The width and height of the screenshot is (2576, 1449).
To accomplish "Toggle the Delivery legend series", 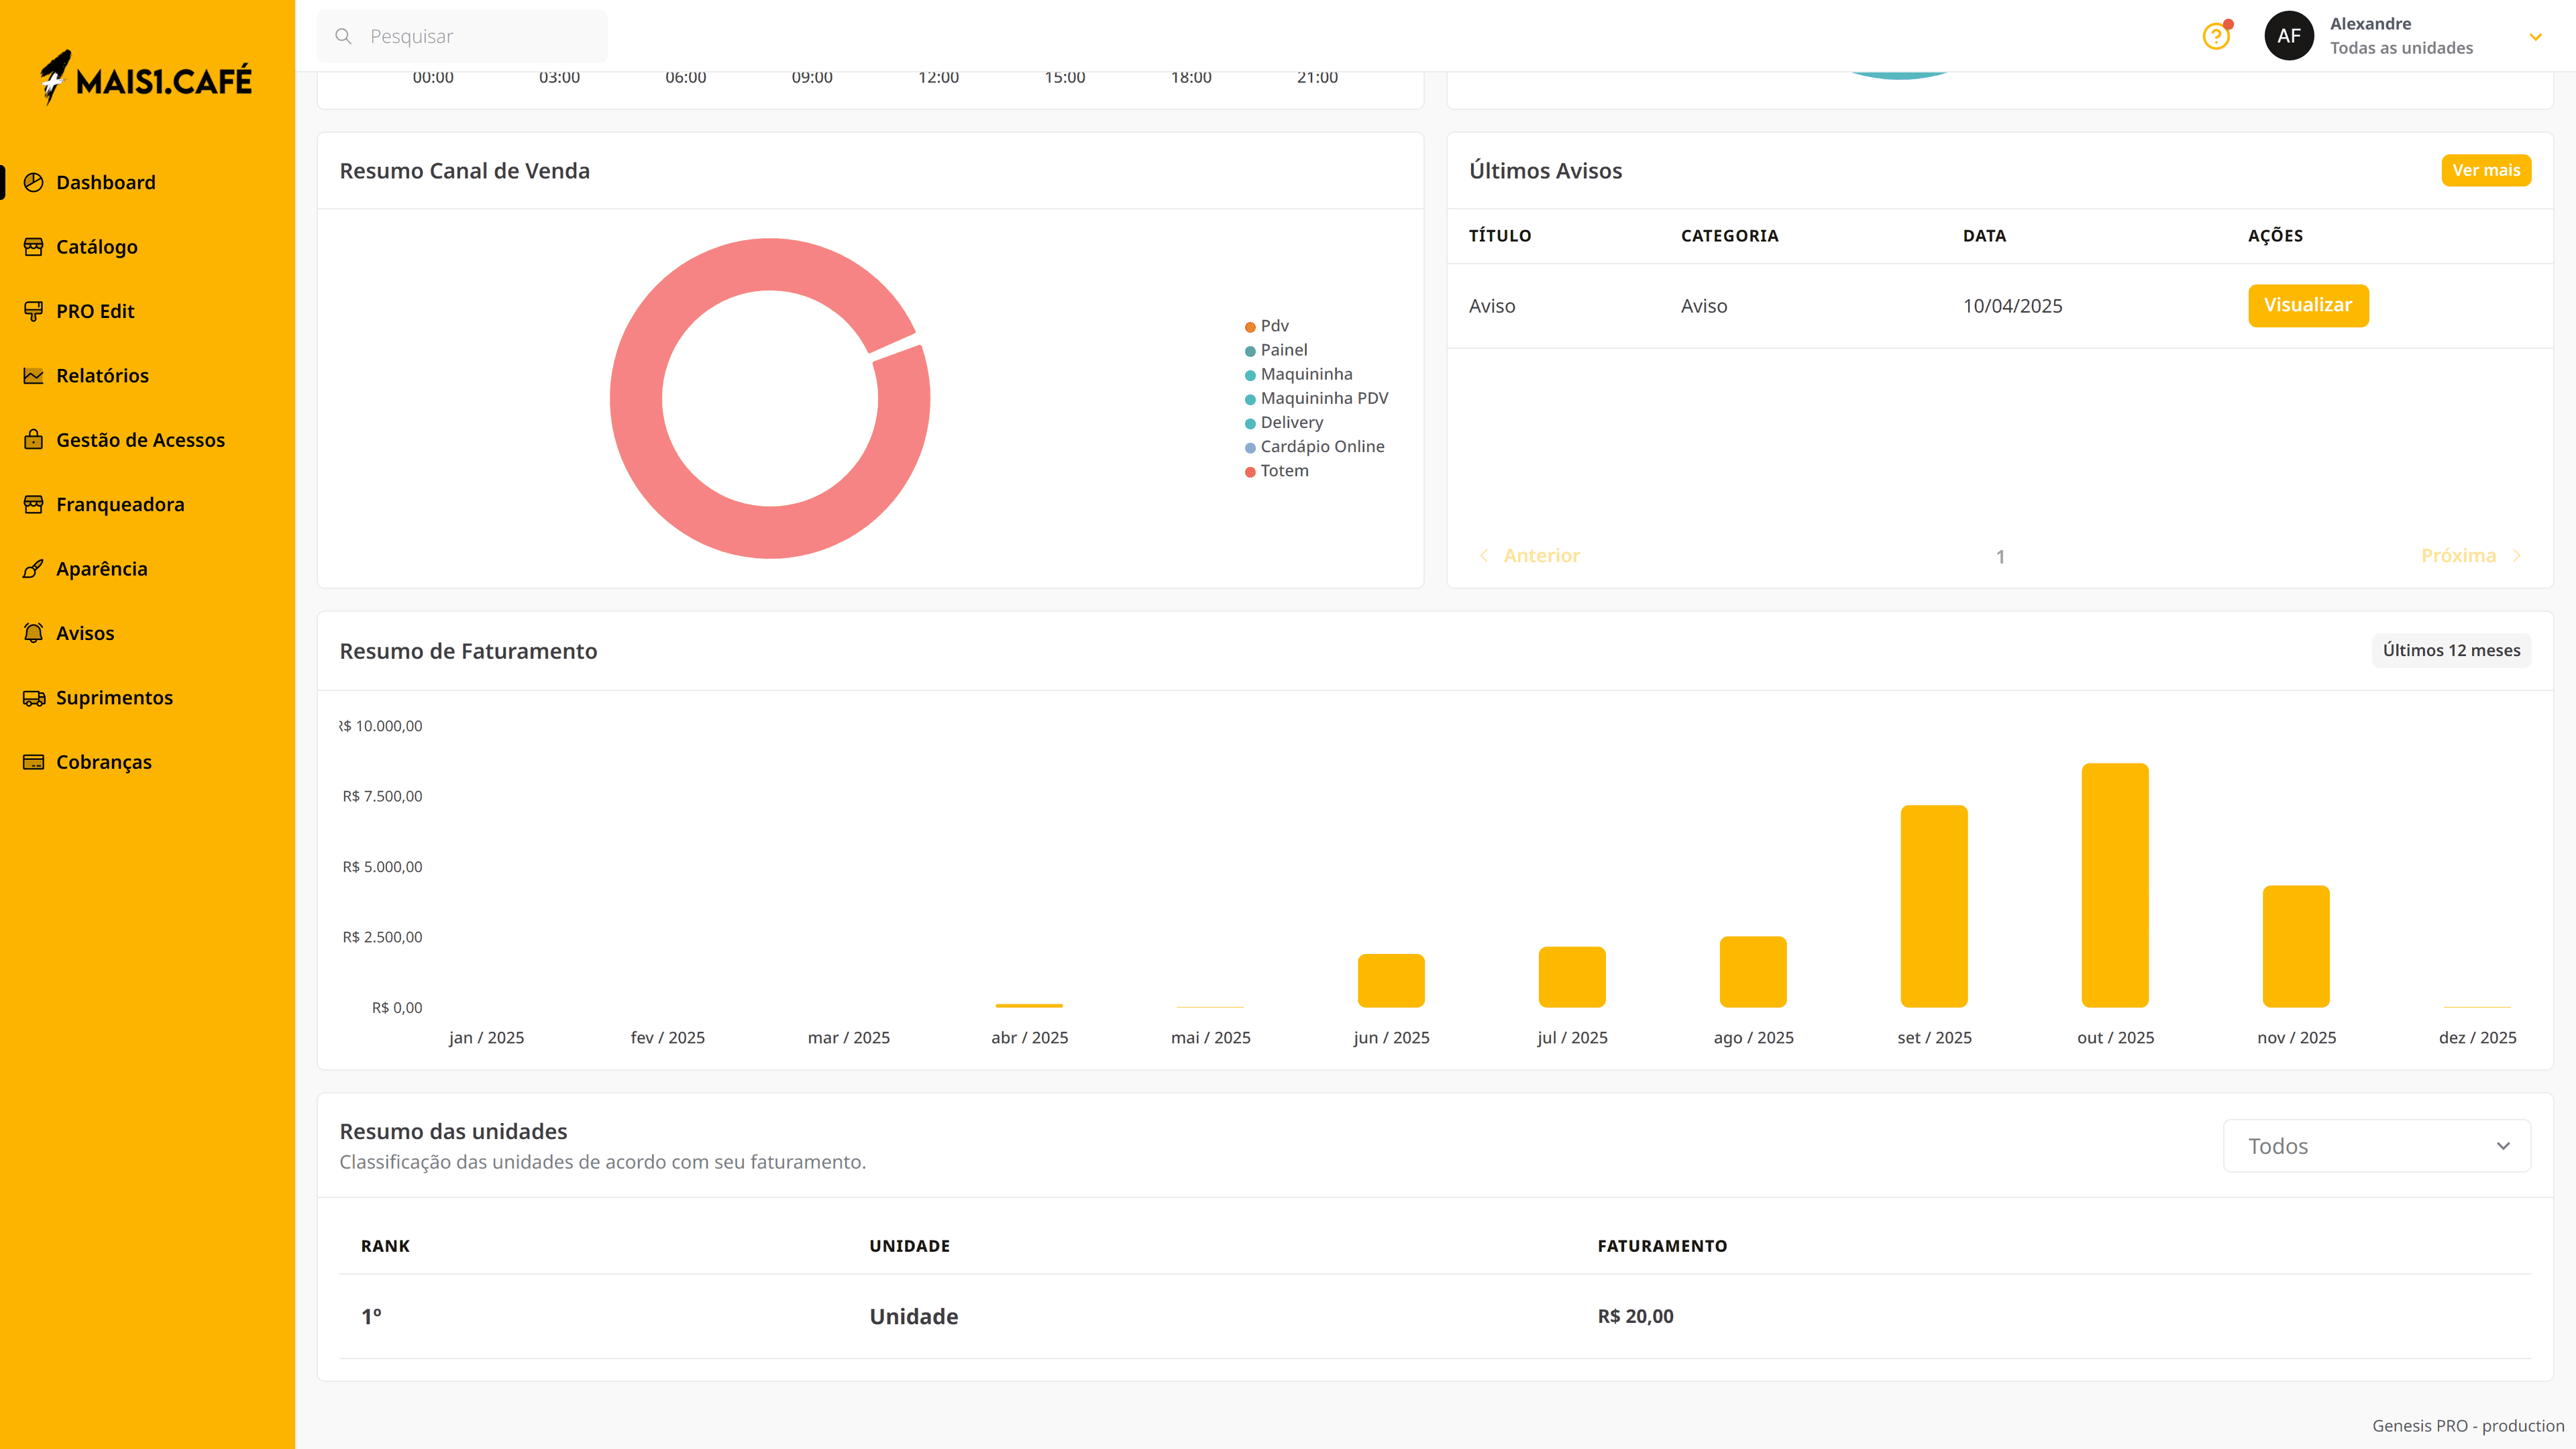I will 1290,423.
